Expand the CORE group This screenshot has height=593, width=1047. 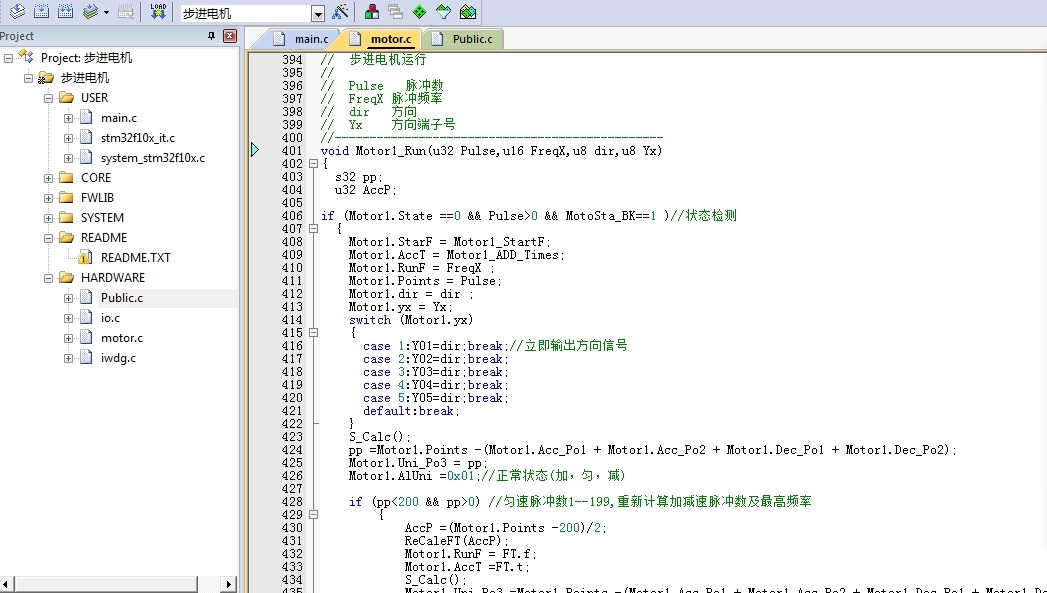click(x=48, y=178)
